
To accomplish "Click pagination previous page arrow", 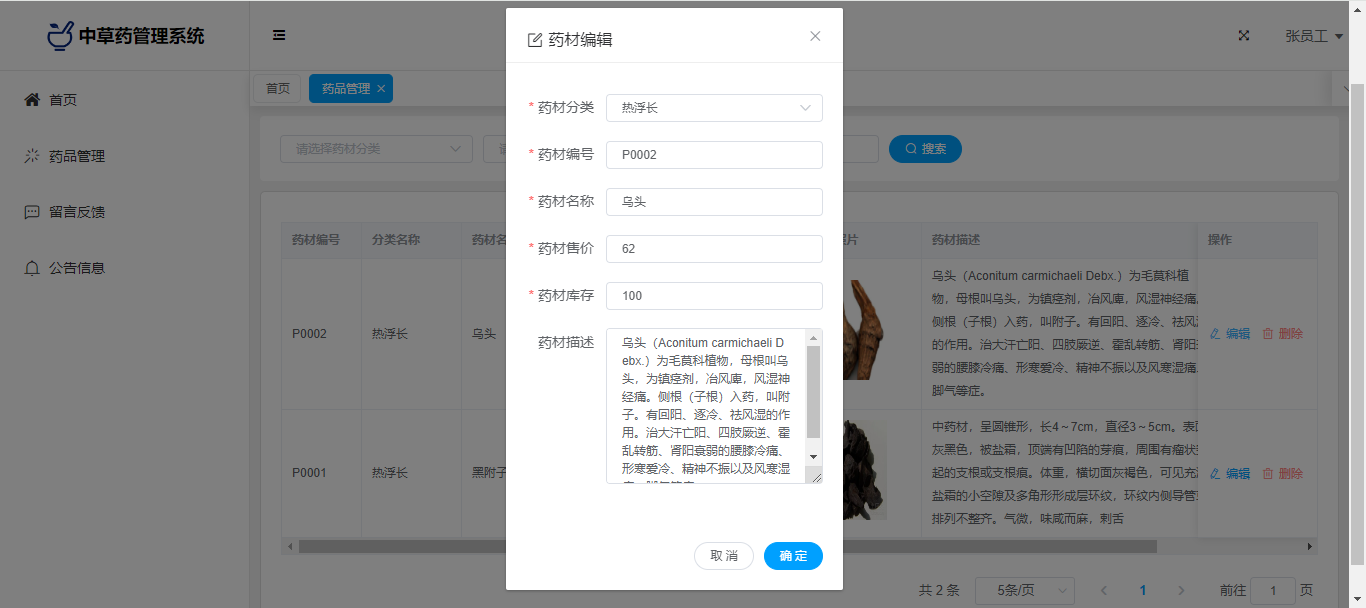I will coord(1104,590).
